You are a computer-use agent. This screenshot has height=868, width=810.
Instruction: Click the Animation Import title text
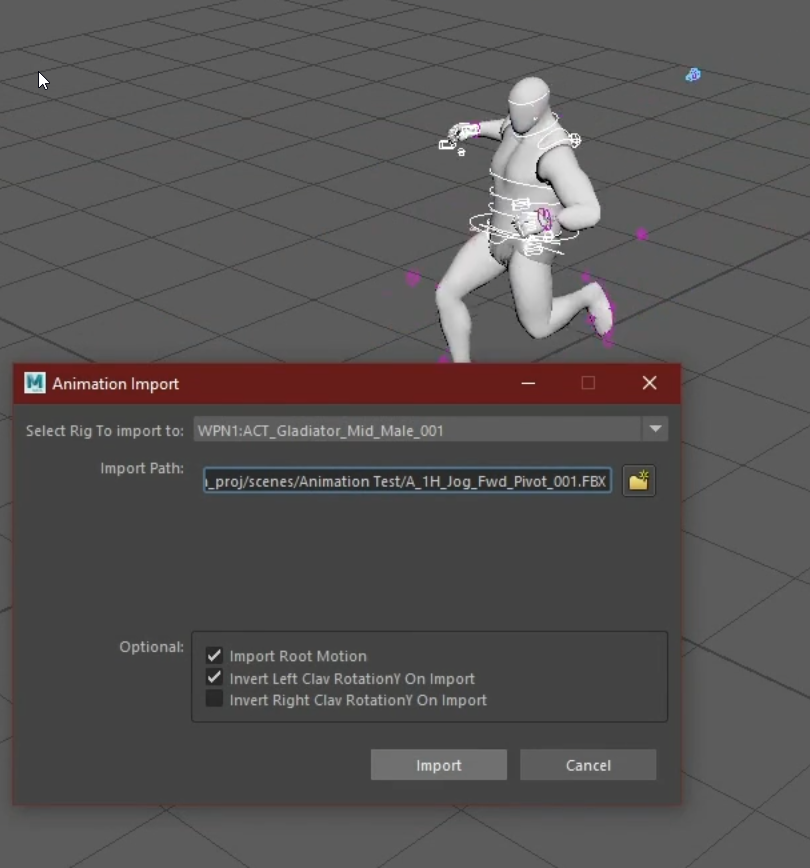116,384
